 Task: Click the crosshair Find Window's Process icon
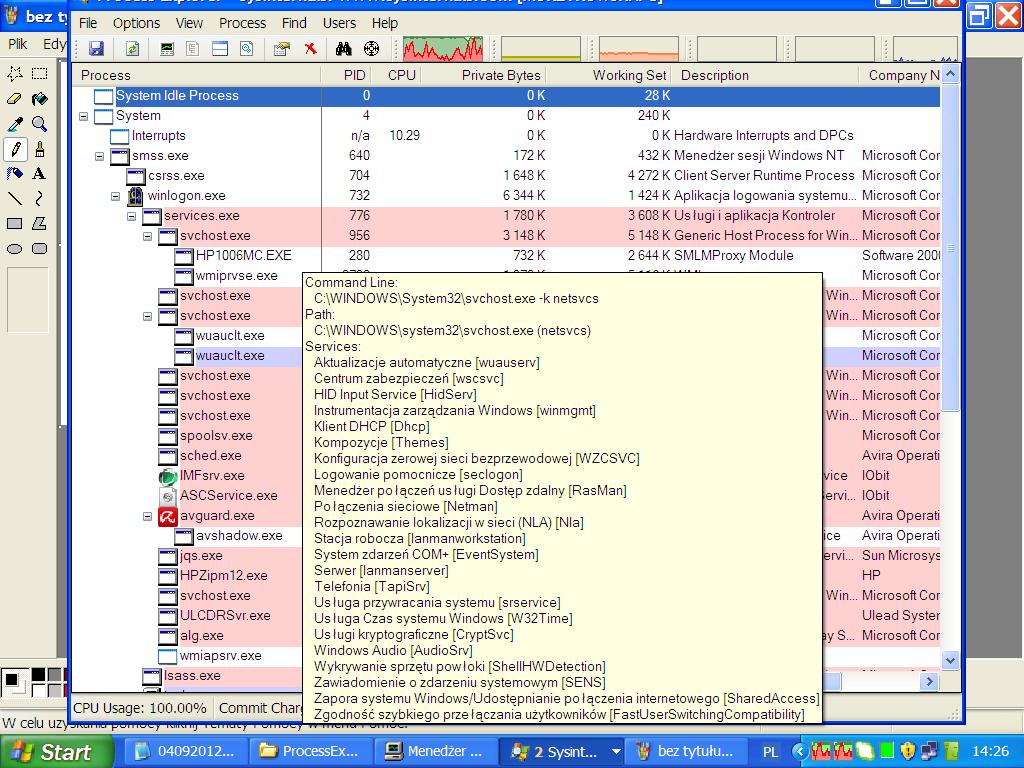pos(371,48)
